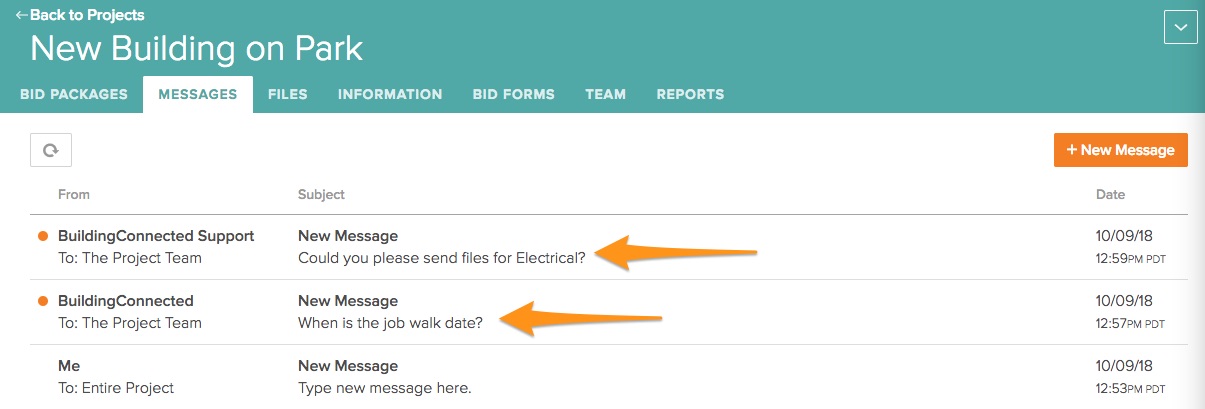
Task: Create a new message
Action: (1120, 150)
